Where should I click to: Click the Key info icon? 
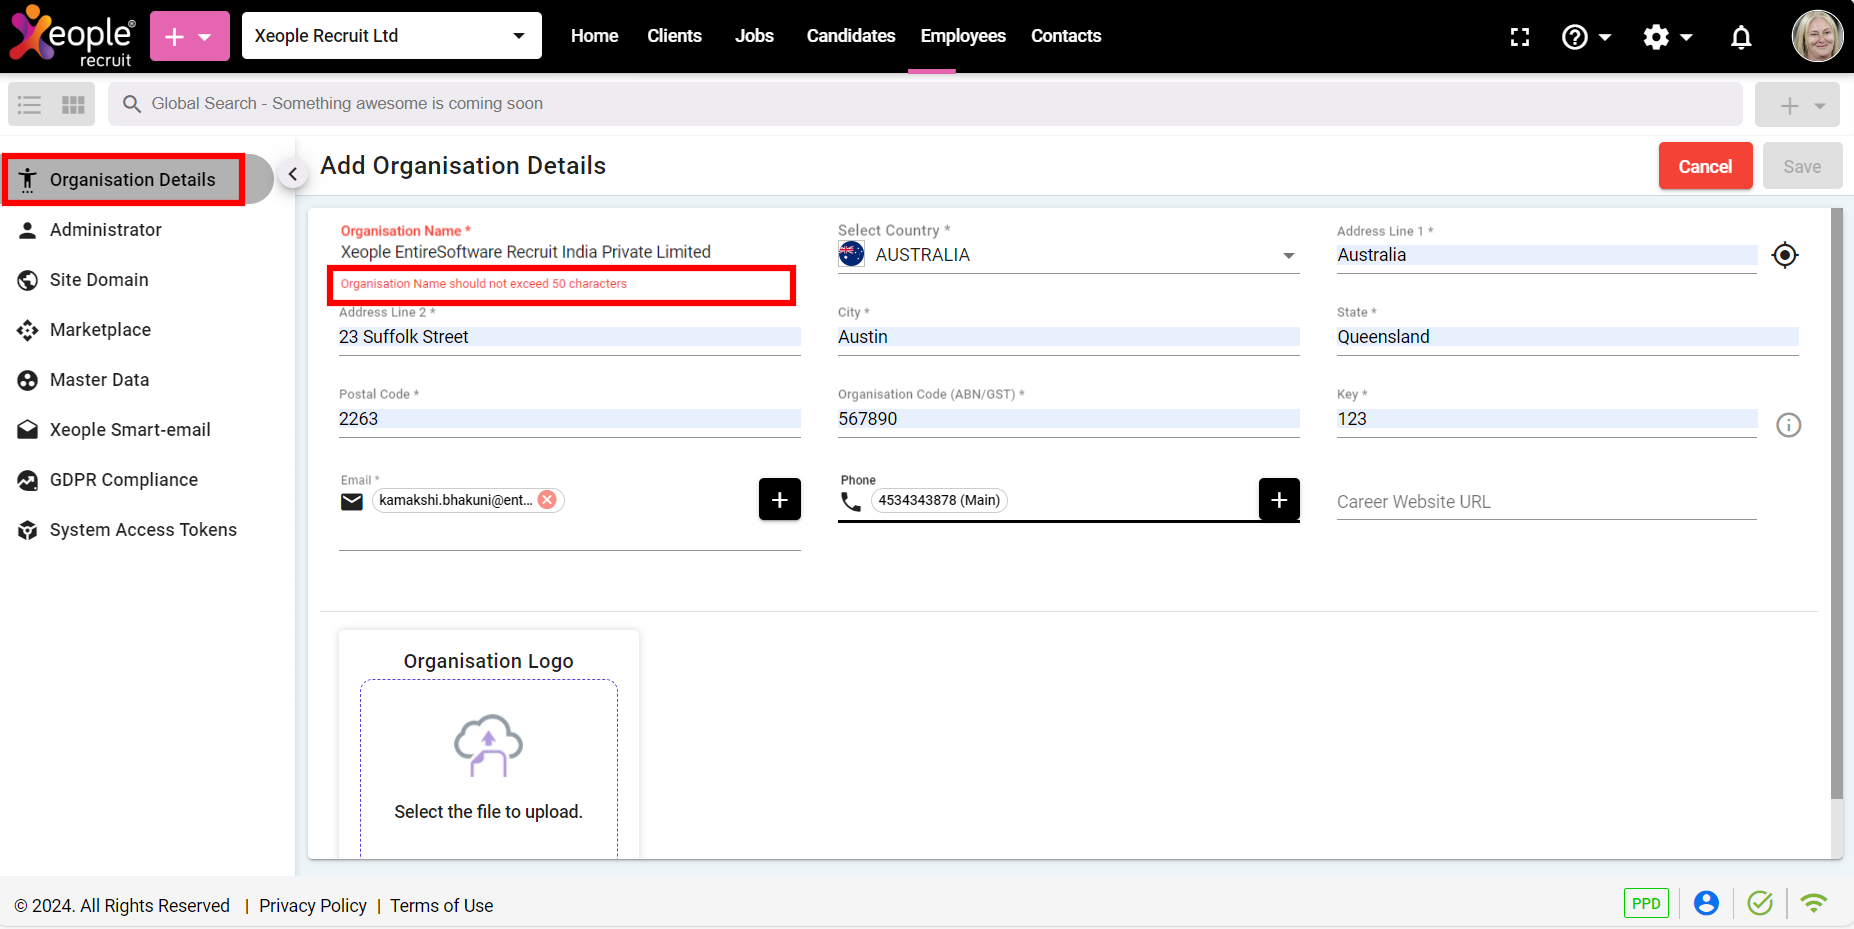tap(1788, 425)
